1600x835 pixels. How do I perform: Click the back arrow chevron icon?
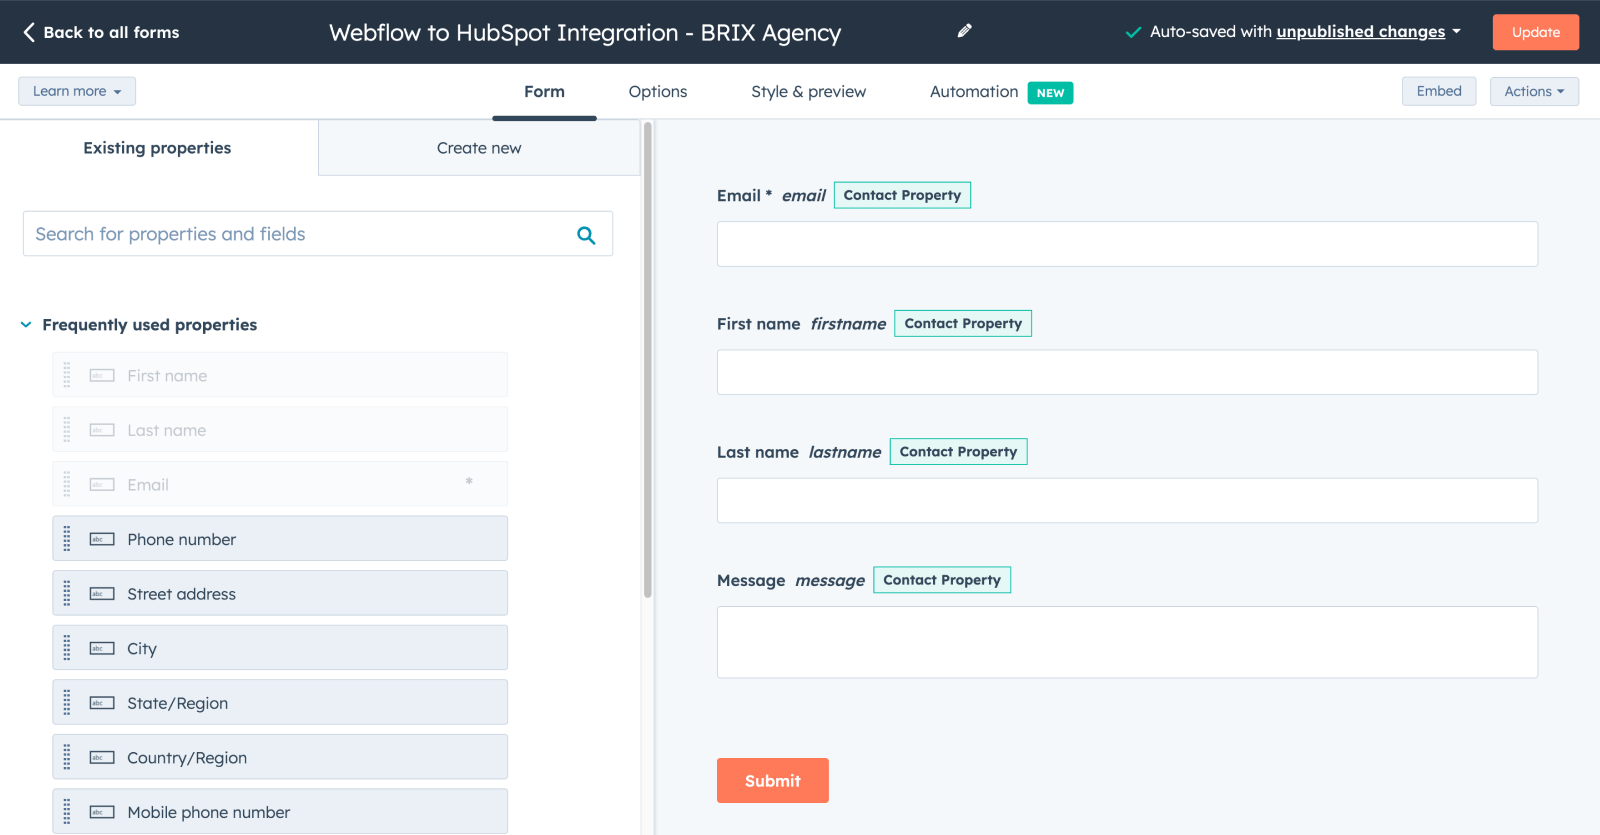pyautogui.click(x=29, y=32)
